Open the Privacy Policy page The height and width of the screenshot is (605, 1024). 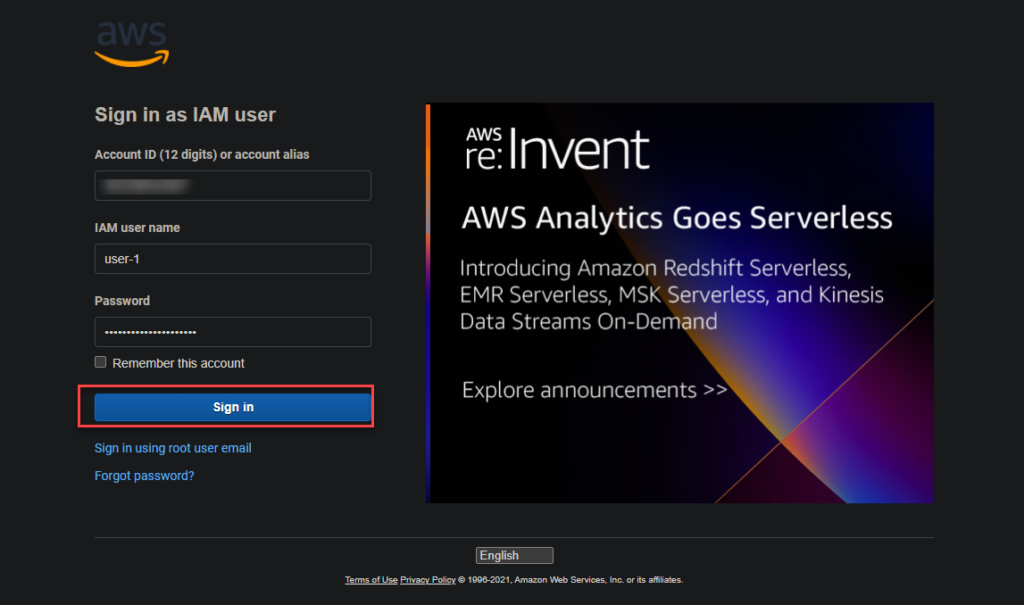[x=427, y=579]
